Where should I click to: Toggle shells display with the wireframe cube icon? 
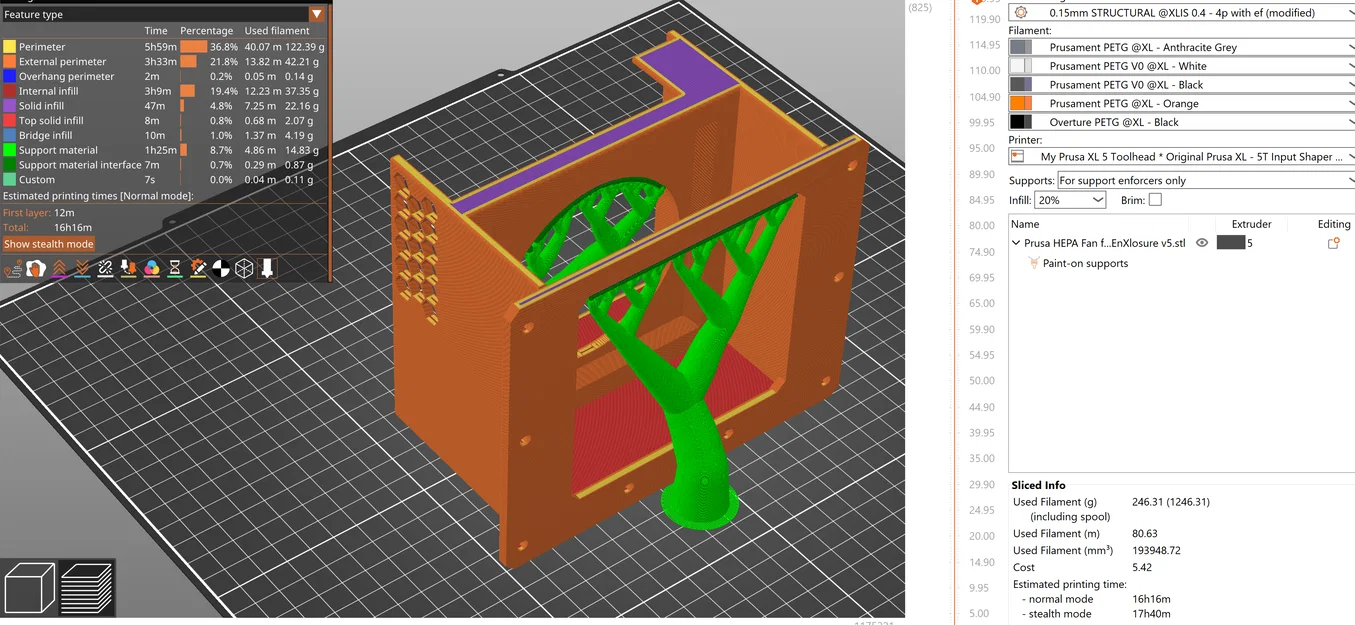[243, 268]
